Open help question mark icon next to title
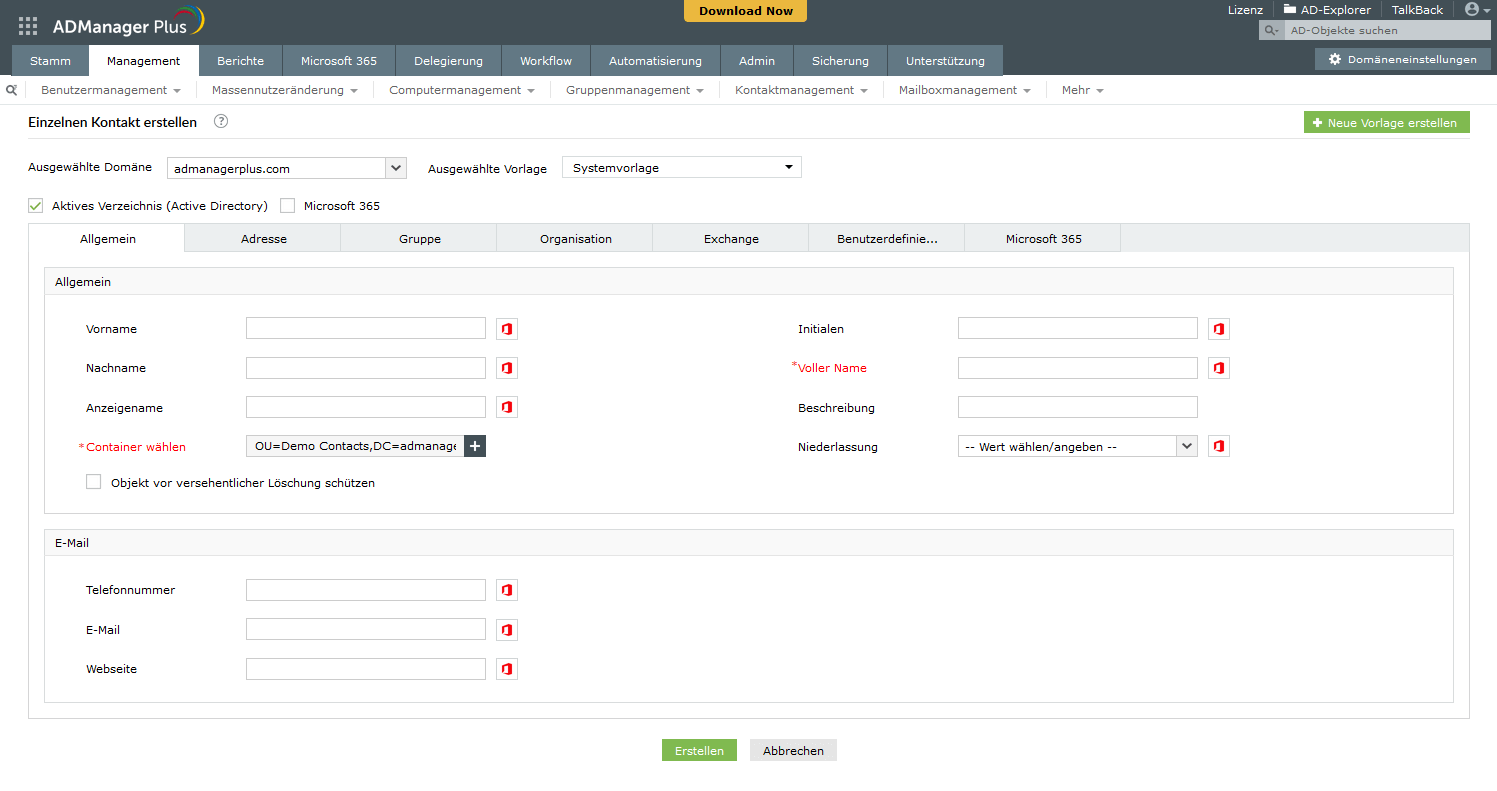 tap(221, 122)
